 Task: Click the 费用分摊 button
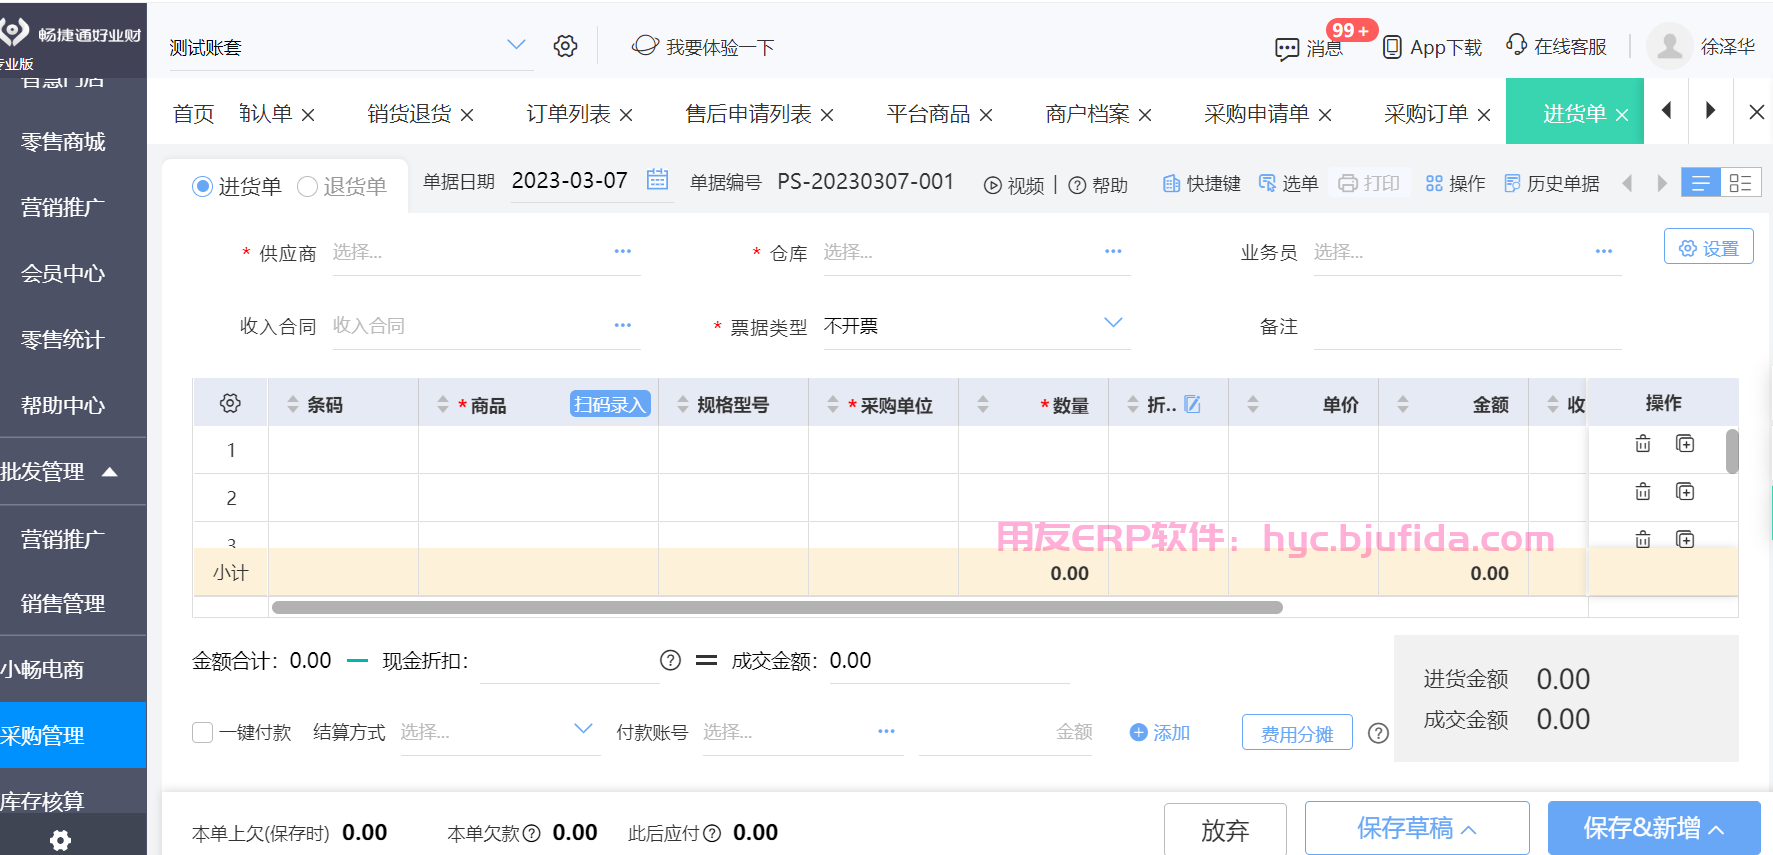click(x=1297, y=733)
